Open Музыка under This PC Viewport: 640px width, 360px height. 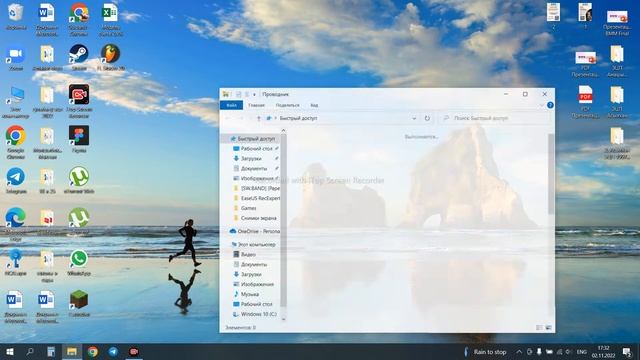pos(249,294)
